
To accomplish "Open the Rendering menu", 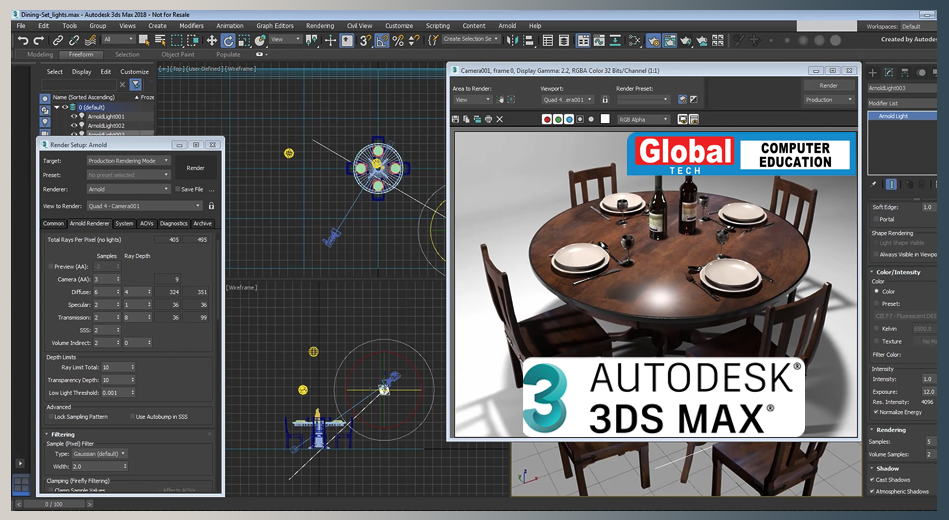I will click(320, 26).
